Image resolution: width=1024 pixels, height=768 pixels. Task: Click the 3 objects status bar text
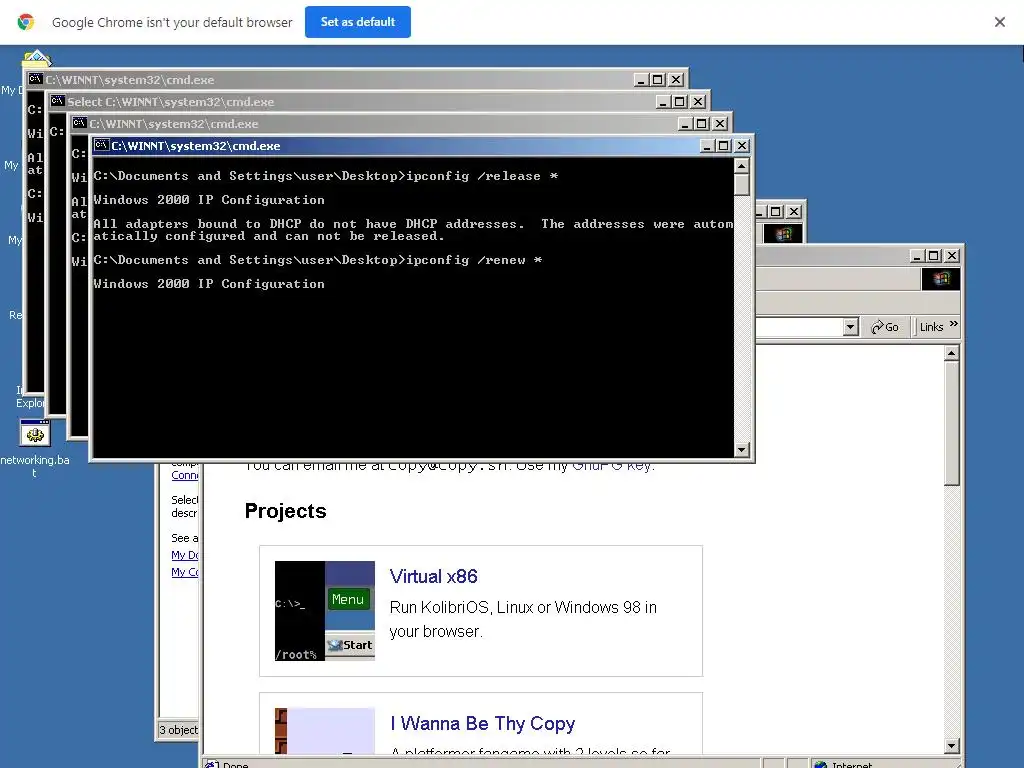click(178, 729)
